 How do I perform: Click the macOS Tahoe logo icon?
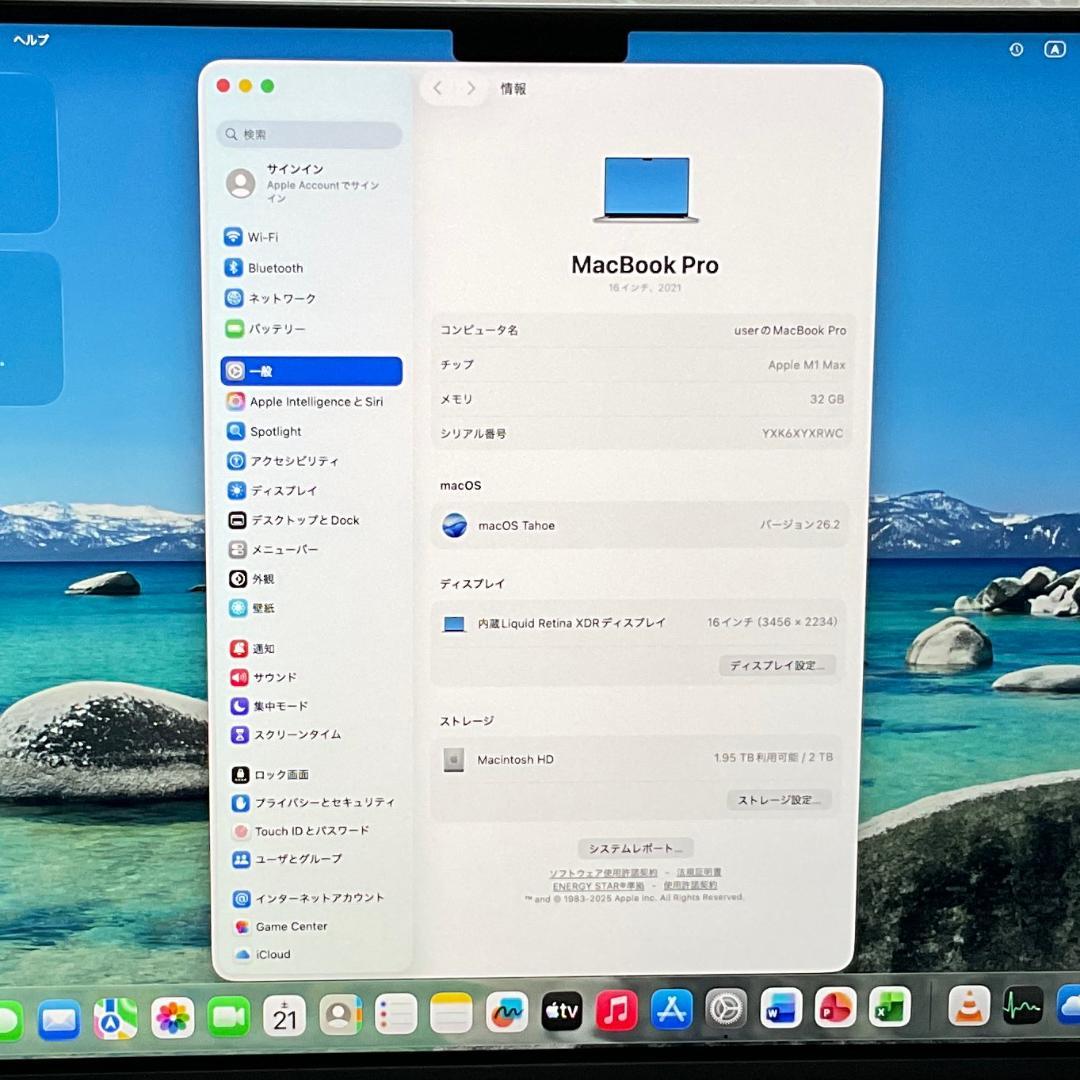pos(455,526)
